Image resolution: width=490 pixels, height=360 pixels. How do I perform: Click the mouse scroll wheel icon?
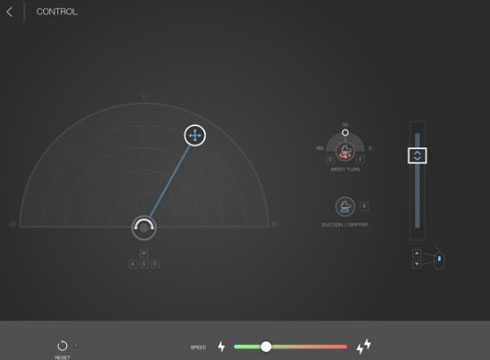pos(439,259)
